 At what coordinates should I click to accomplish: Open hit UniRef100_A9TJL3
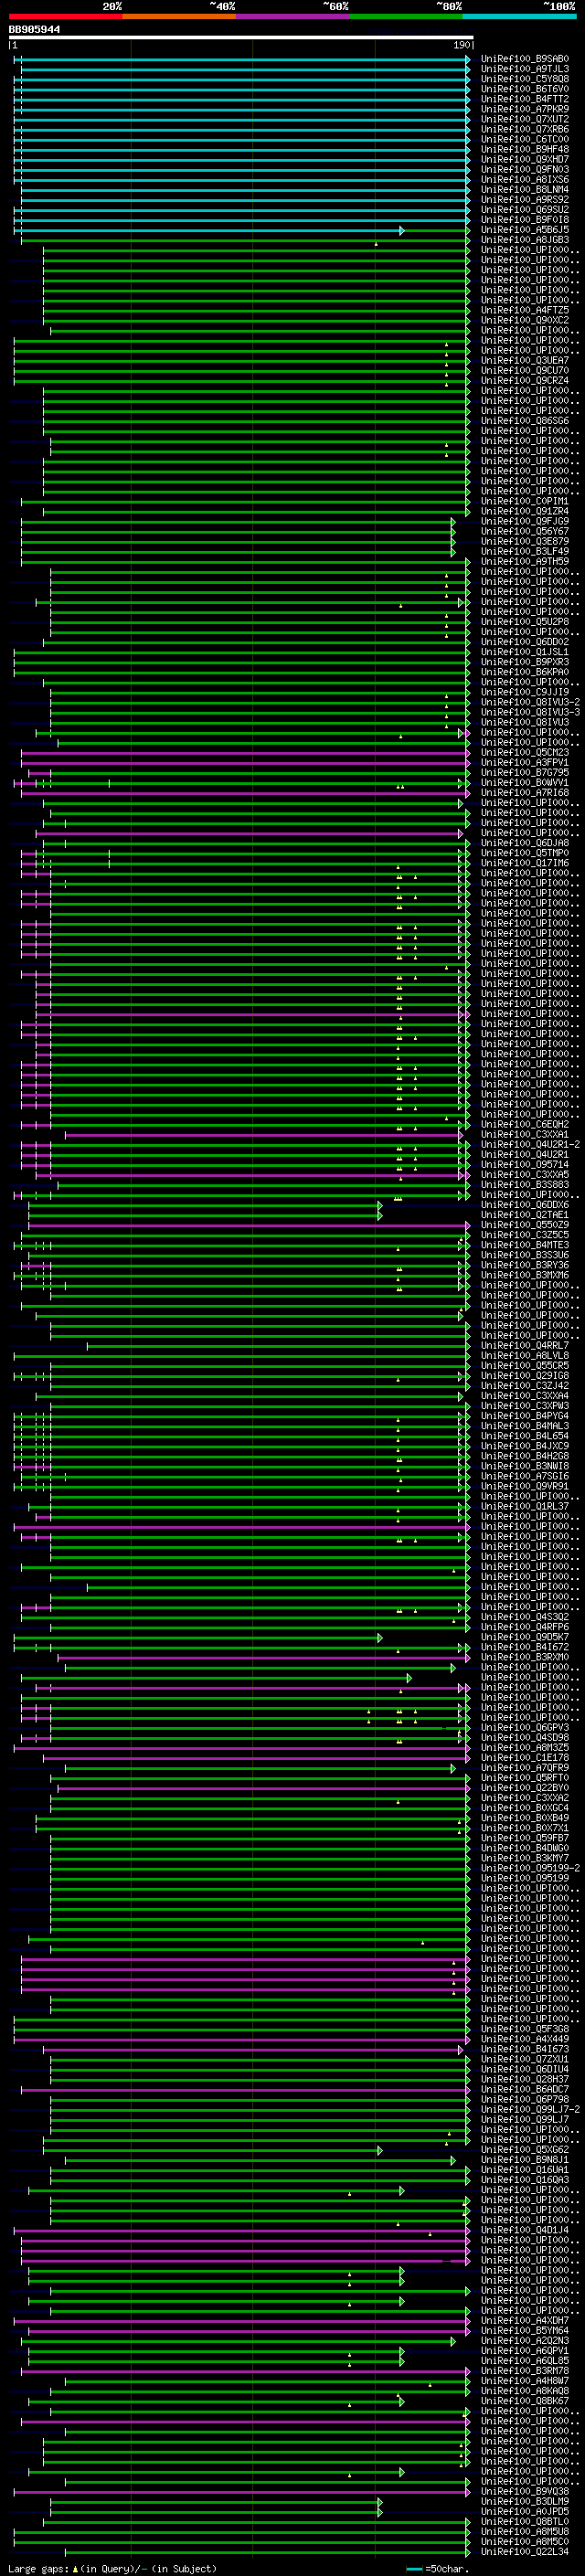(525, 69)
